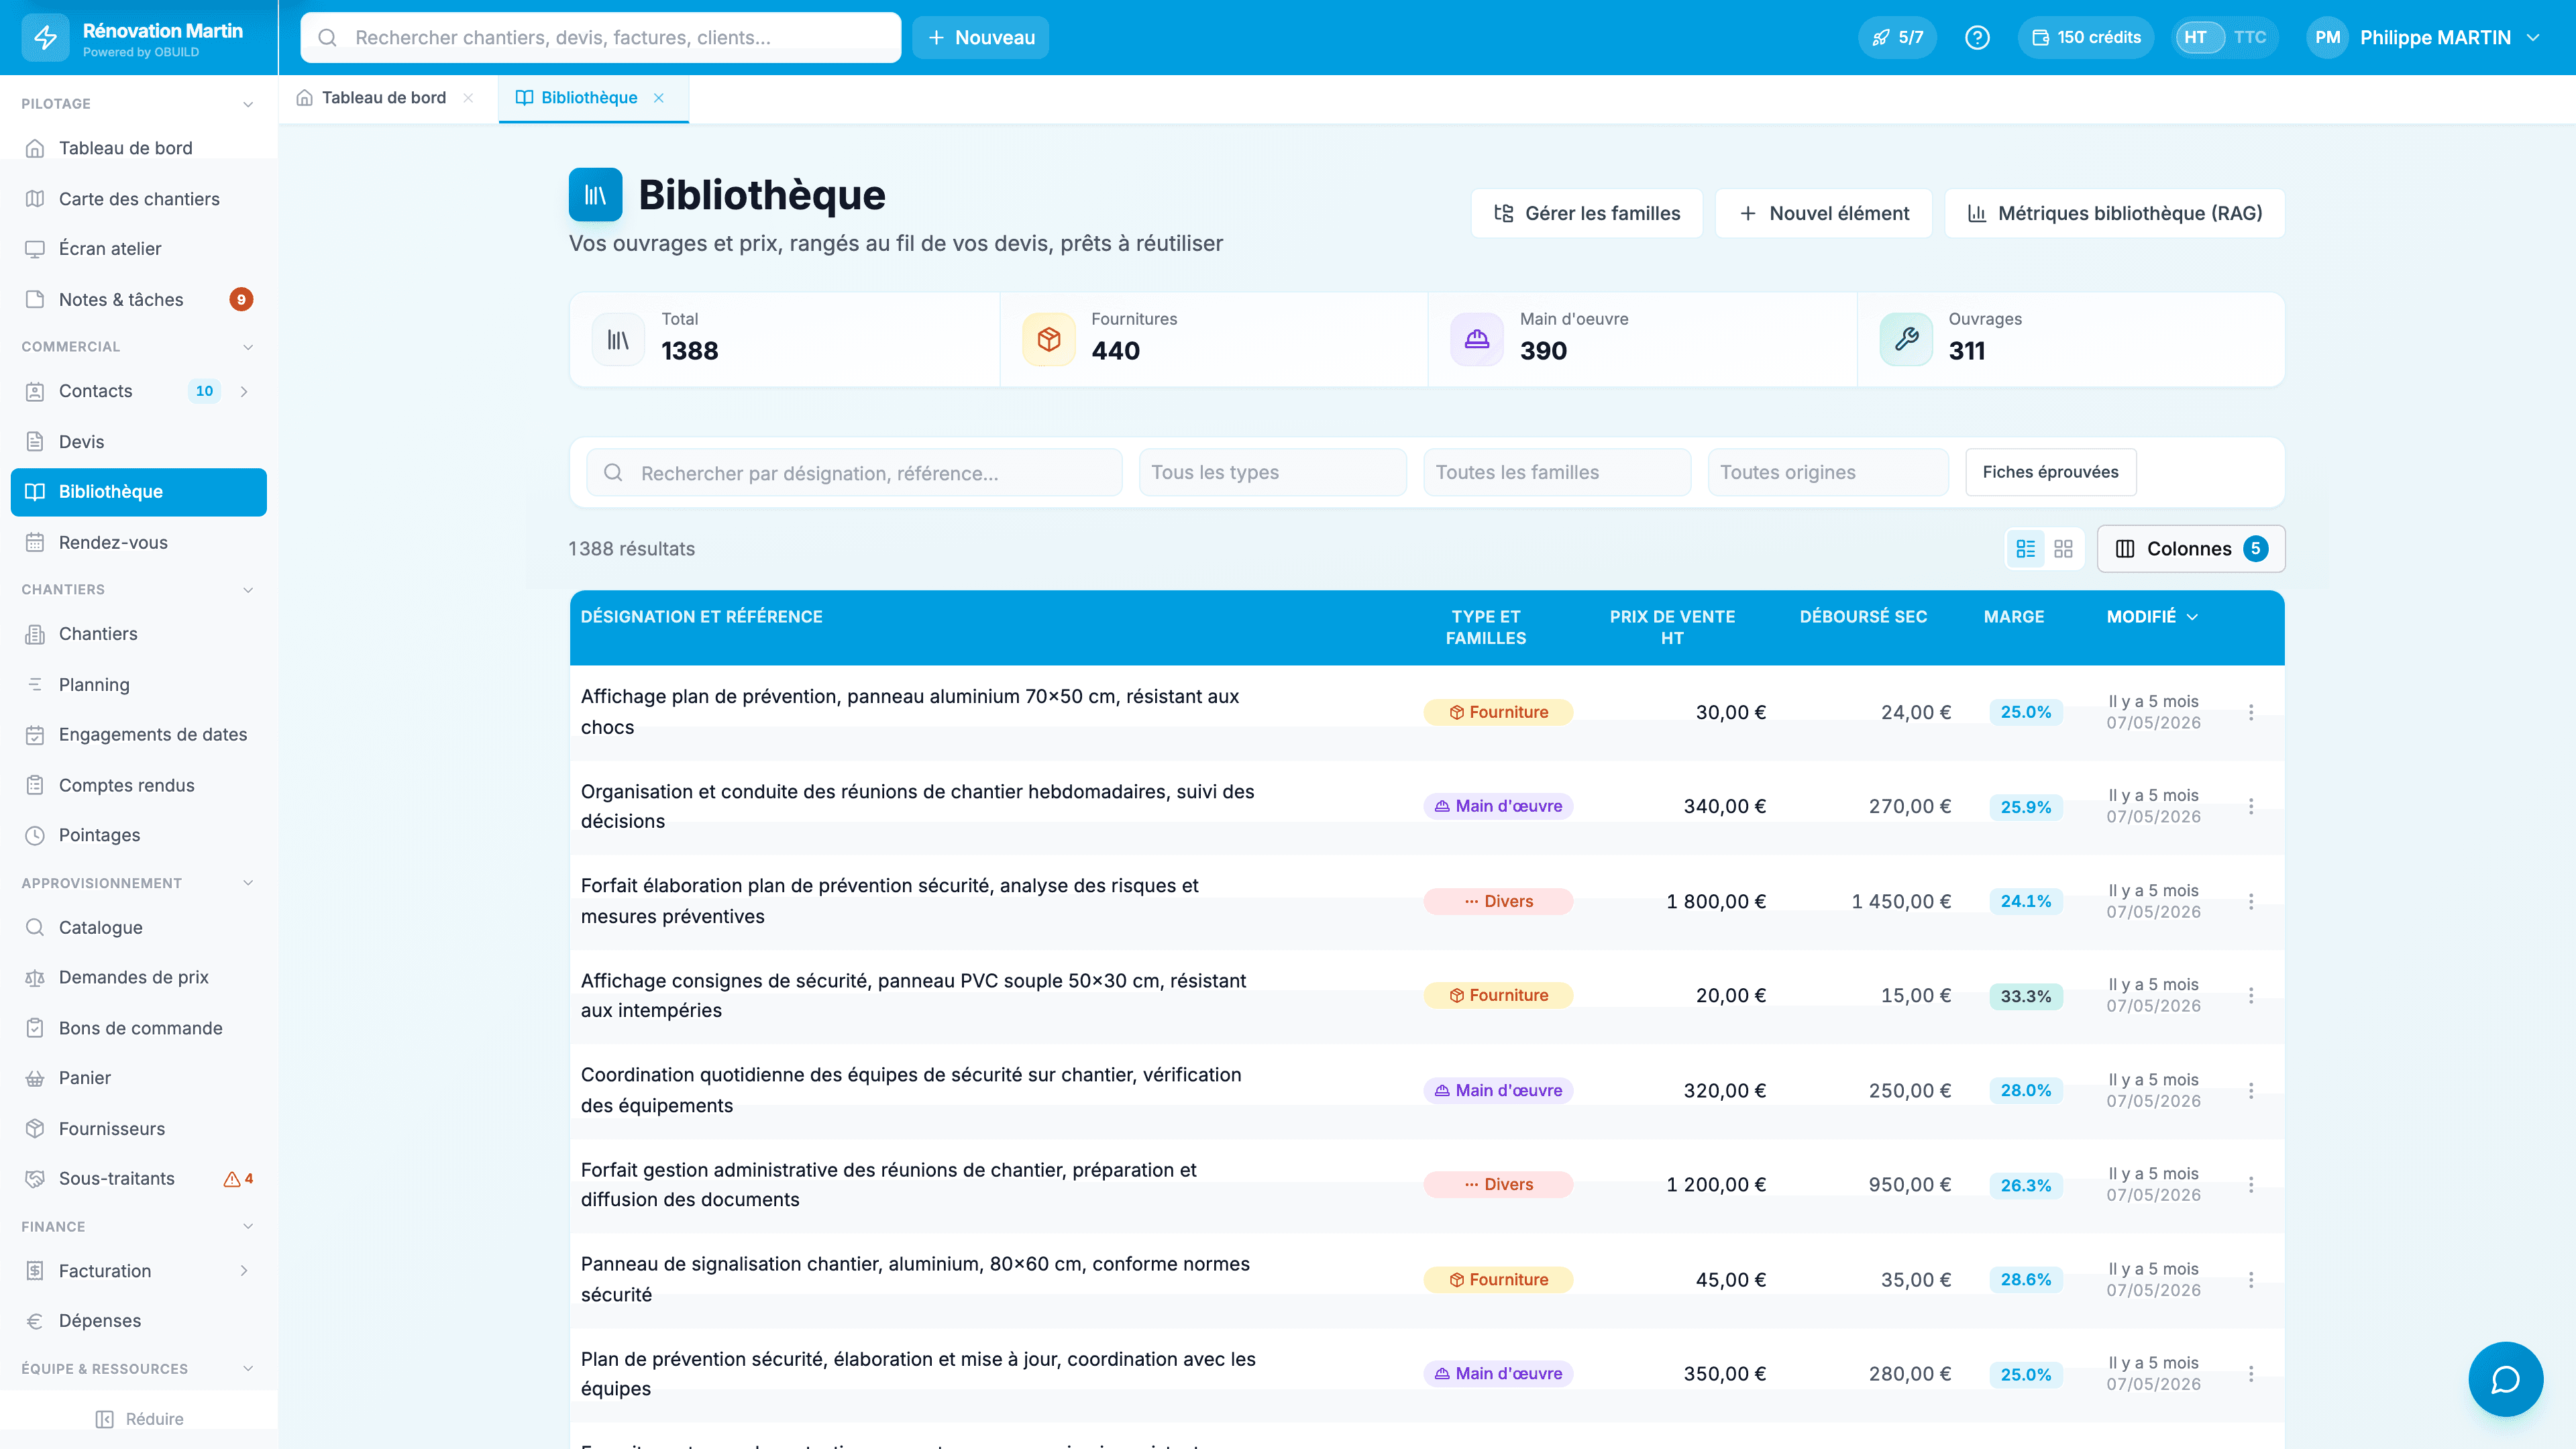Close the Tableau de bord tab
This screenshot has width=2576, height=1449.
point(468,97)
